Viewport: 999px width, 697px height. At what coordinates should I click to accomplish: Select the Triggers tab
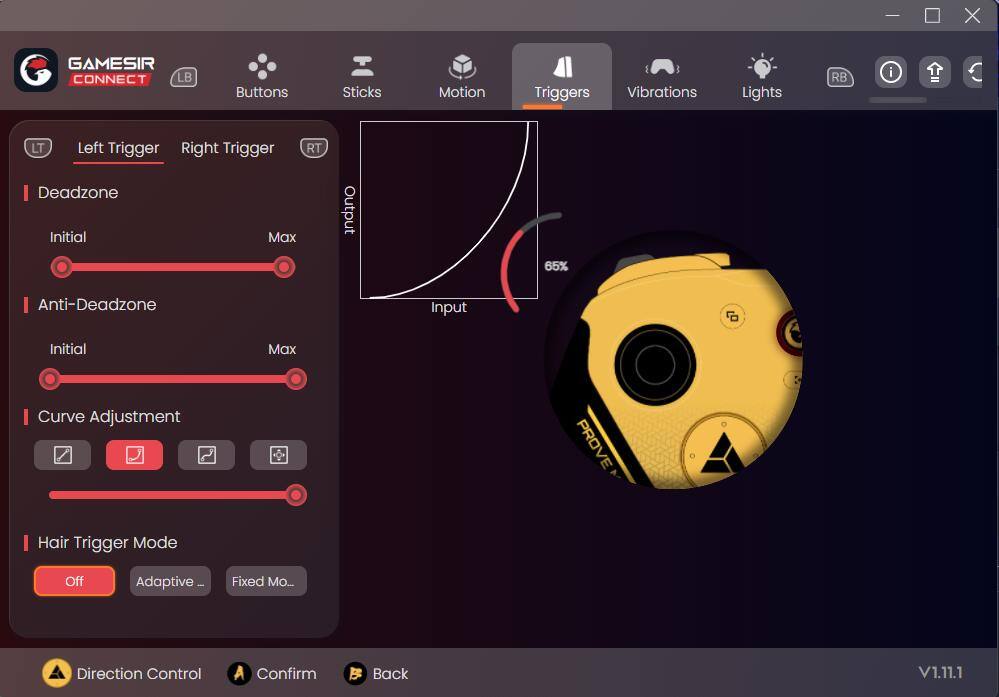[562, 77]
